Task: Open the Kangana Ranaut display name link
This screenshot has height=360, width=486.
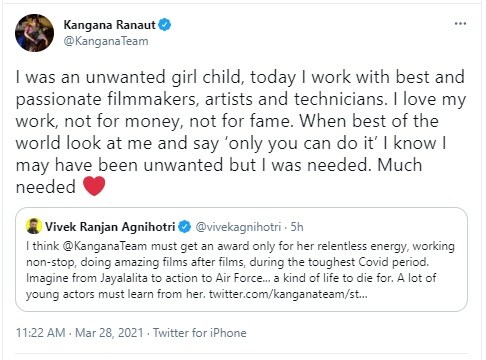Action: 109,25
